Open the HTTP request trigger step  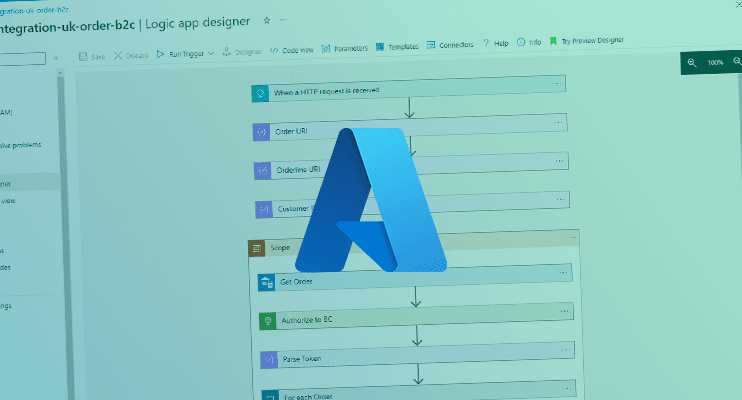tap(409, 89)
